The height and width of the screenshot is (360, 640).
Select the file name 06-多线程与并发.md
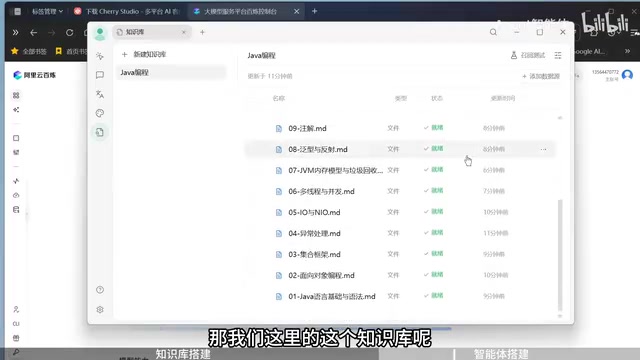[321, 191]
